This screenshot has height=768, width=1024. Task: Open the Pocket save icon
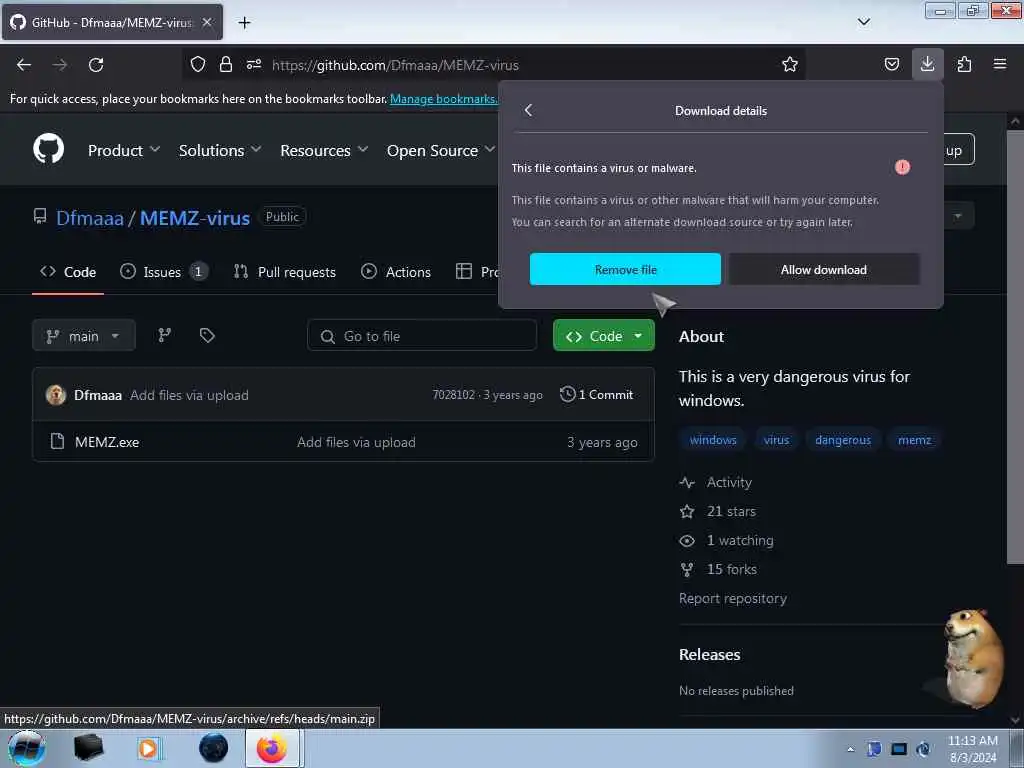[x=891, y=64]
